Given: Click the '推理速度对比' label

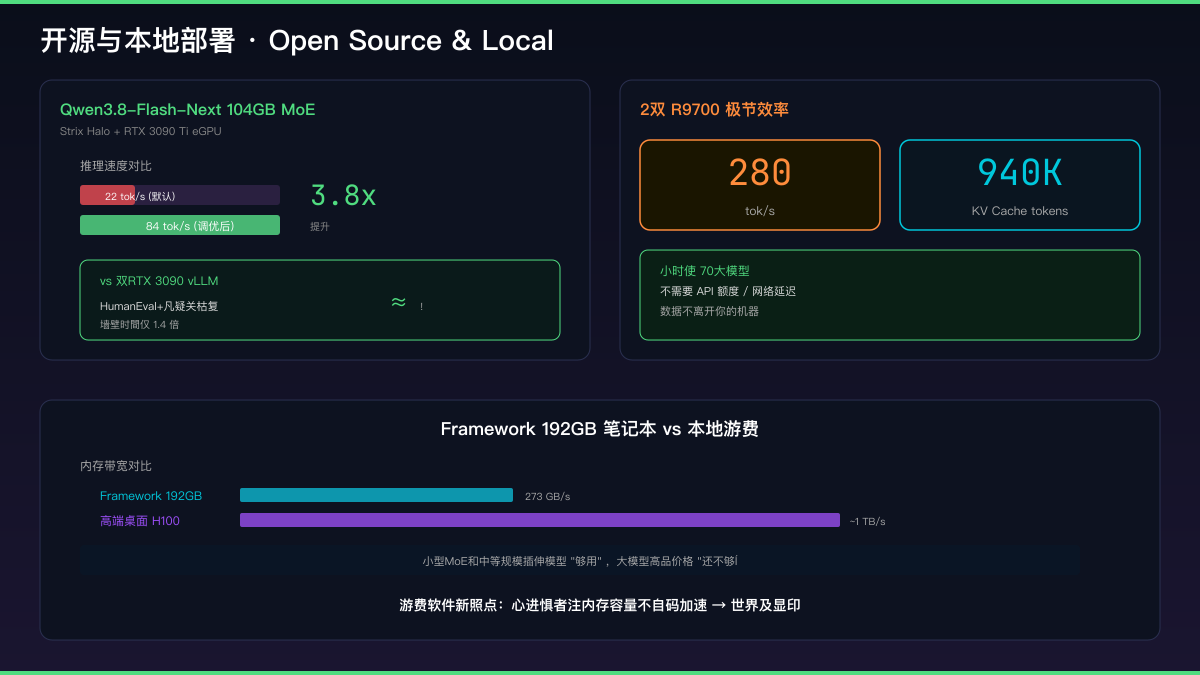Looking at the screenshot, I should click(116, 166).
